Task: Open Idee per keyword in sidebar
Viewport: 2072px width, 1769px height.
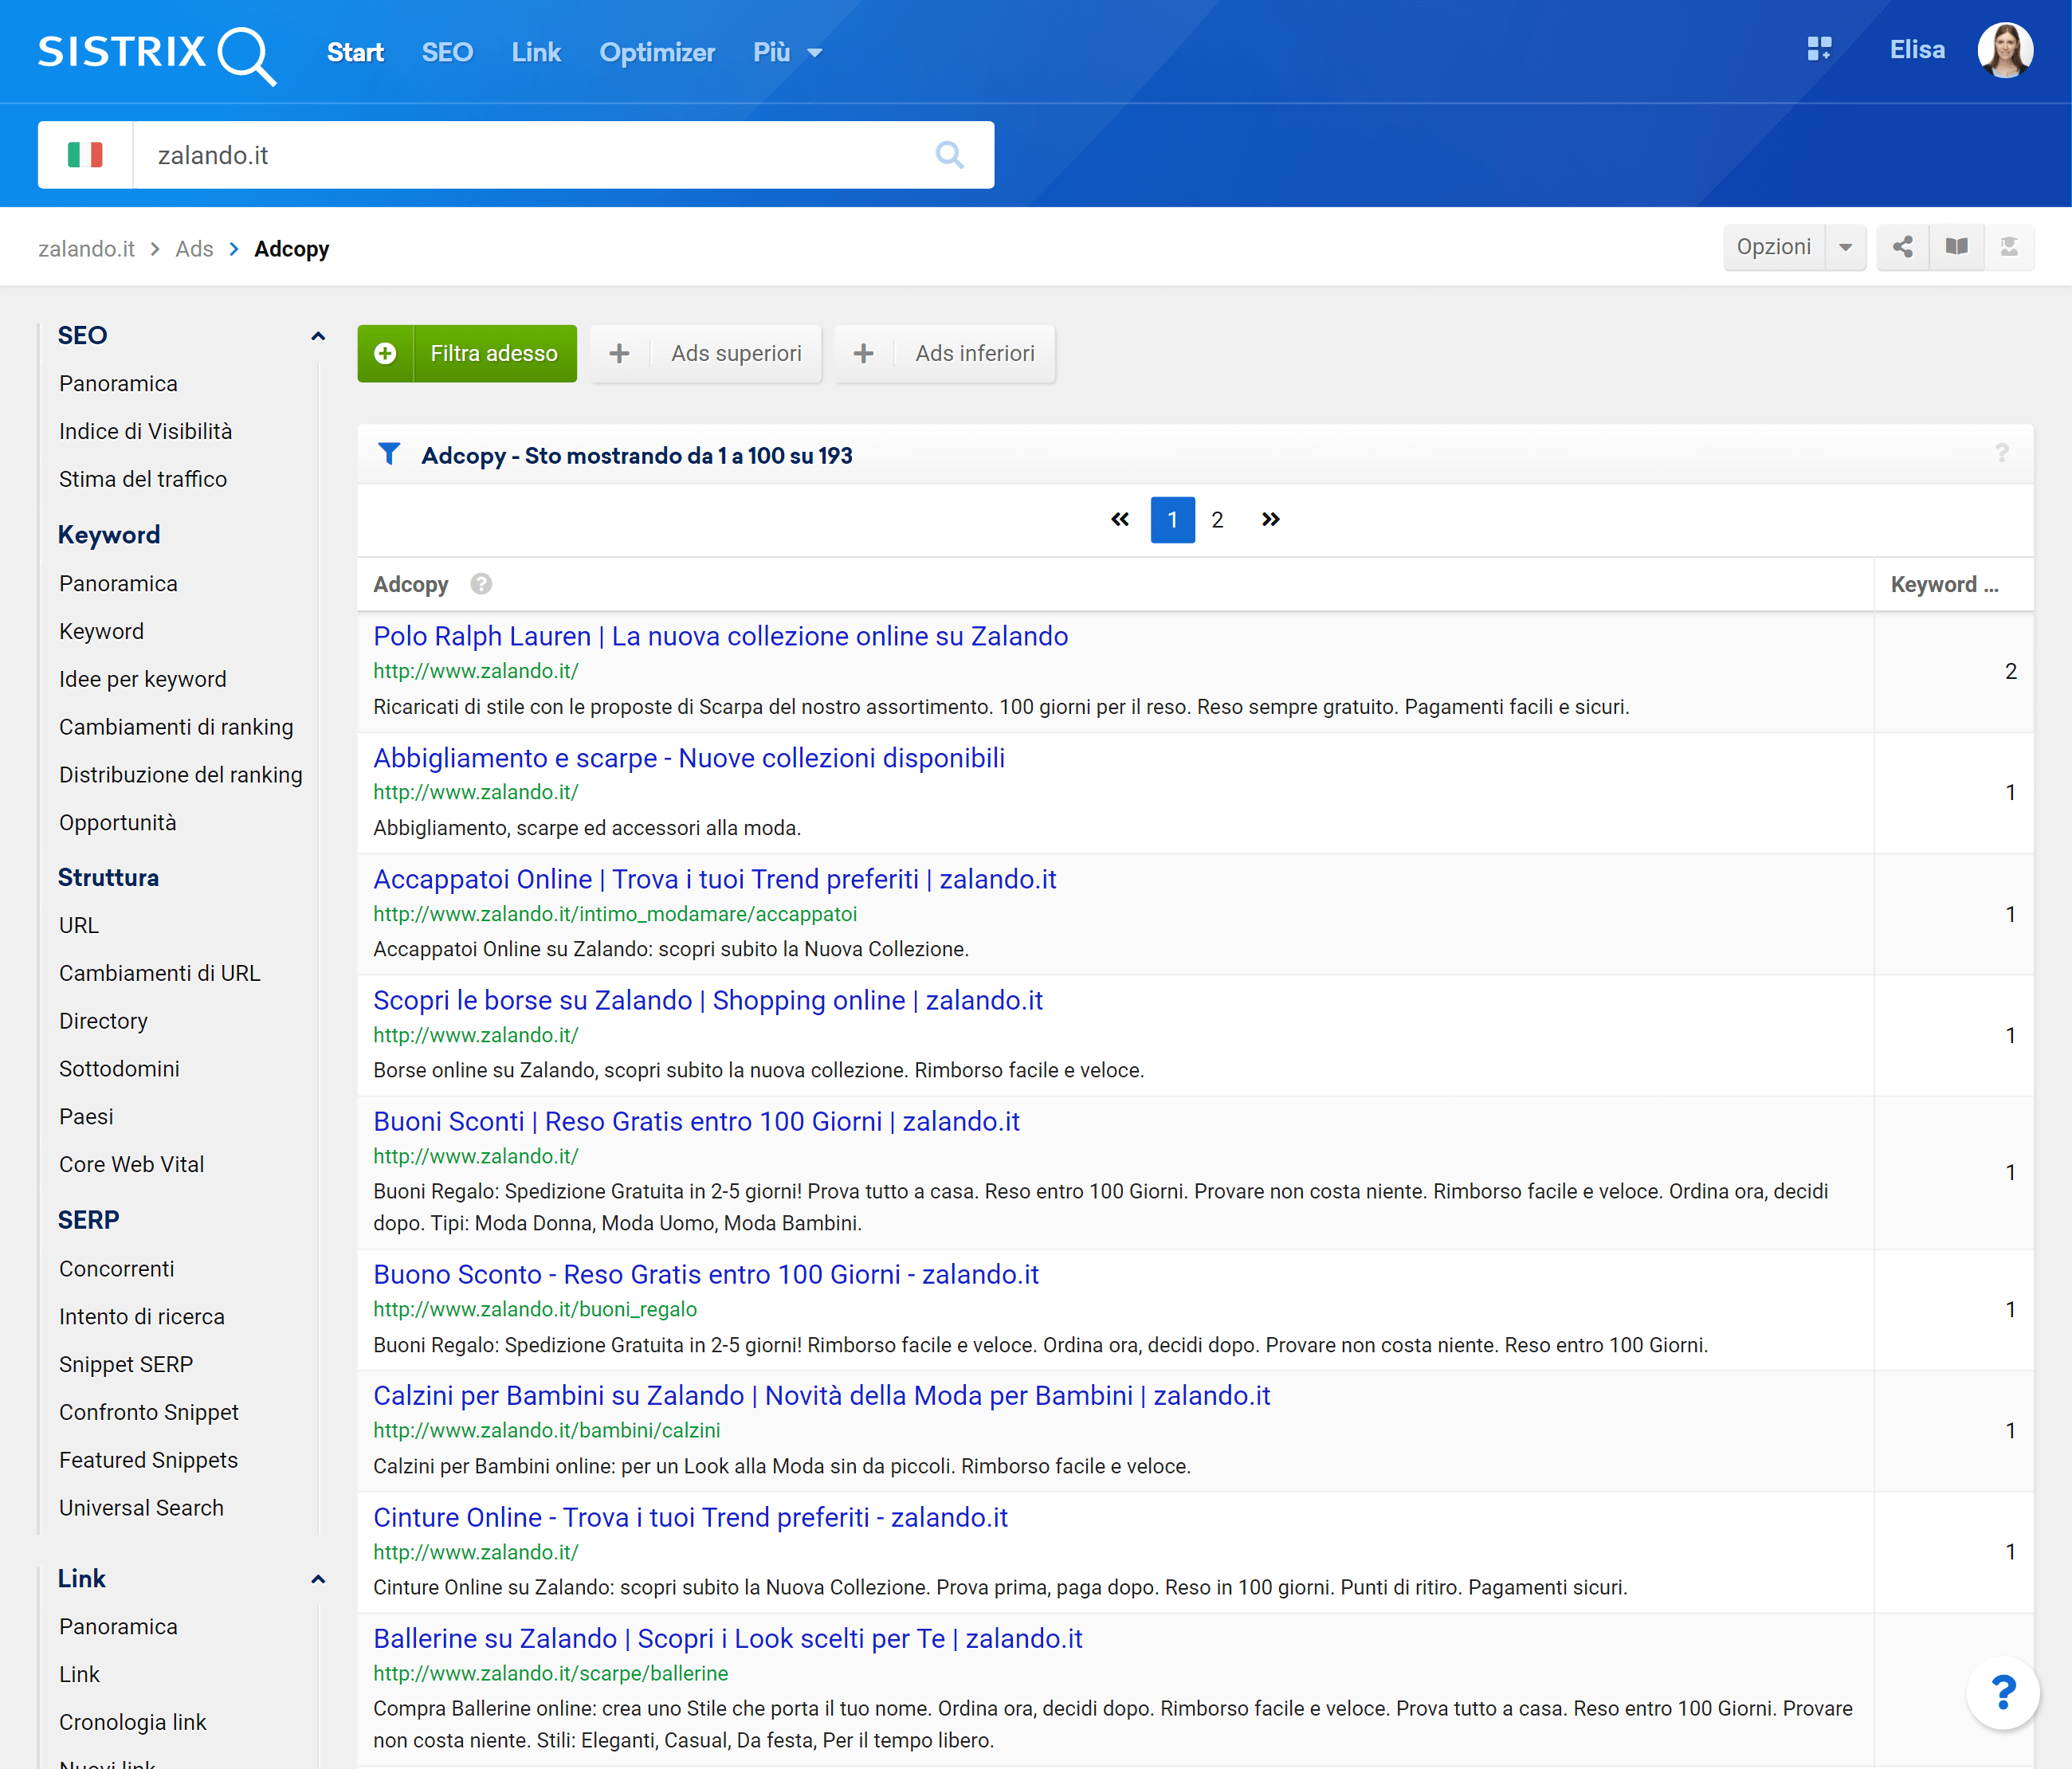Action: [x=142, y=679]
